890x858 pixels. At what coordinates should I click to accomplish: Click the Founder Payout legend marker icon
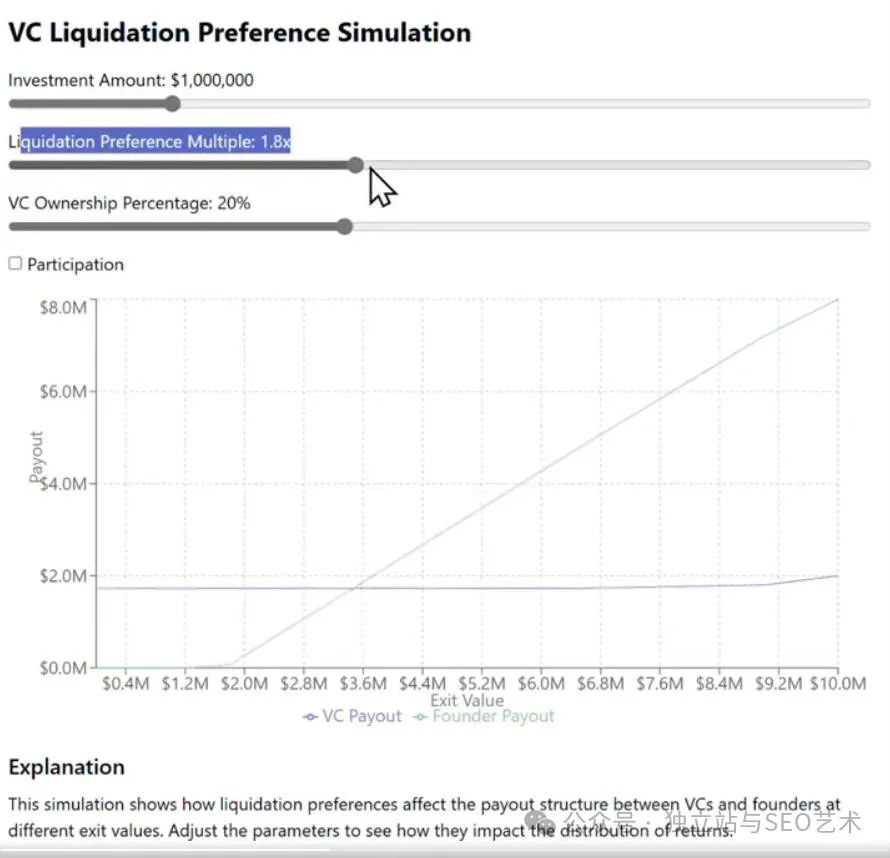click(421, 717)
